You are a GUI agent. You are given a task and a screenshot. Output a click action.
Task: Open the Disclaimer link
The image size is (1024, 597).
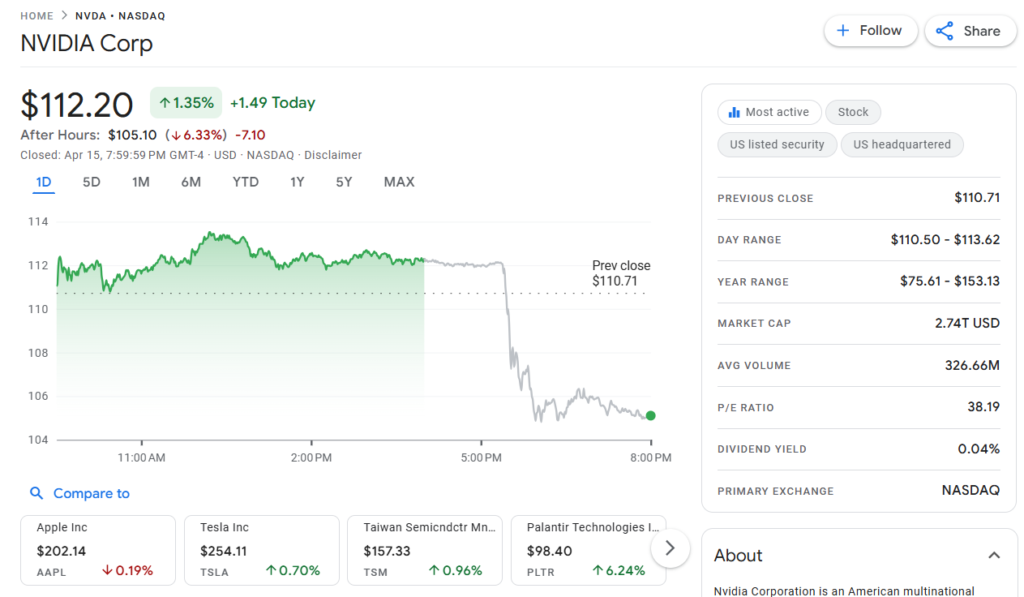point(333,155)
